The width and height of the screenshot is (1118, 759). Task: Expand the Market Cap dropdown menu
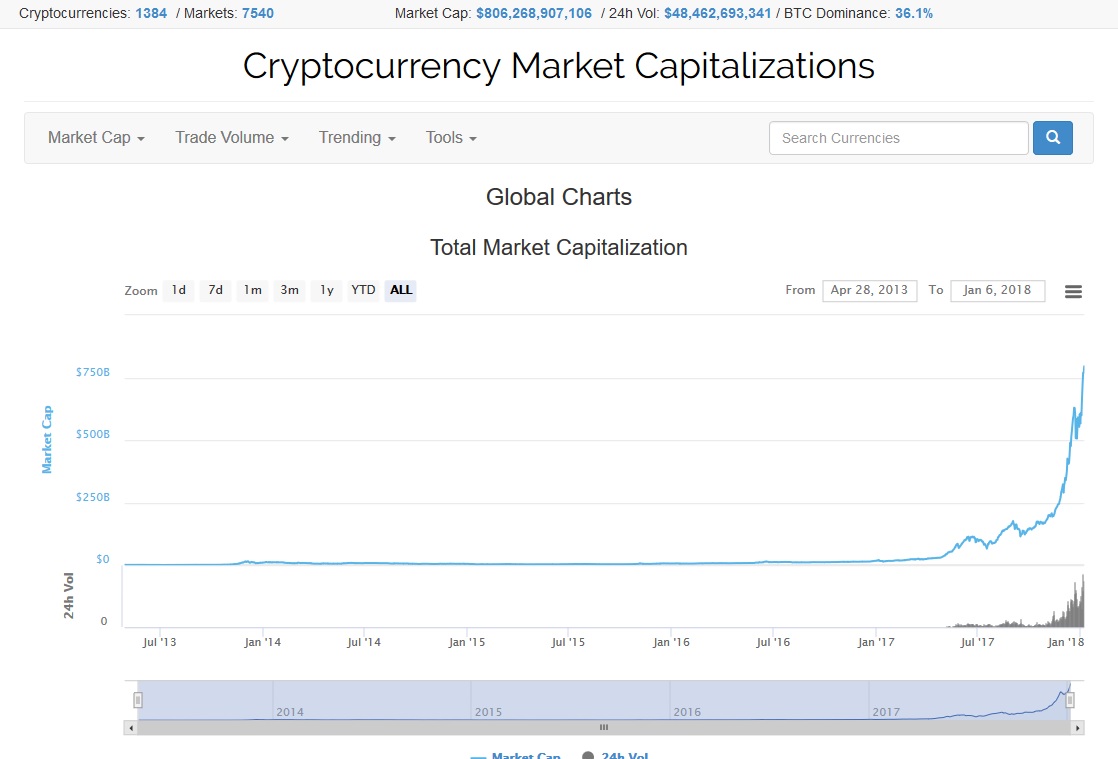(96, 138)
